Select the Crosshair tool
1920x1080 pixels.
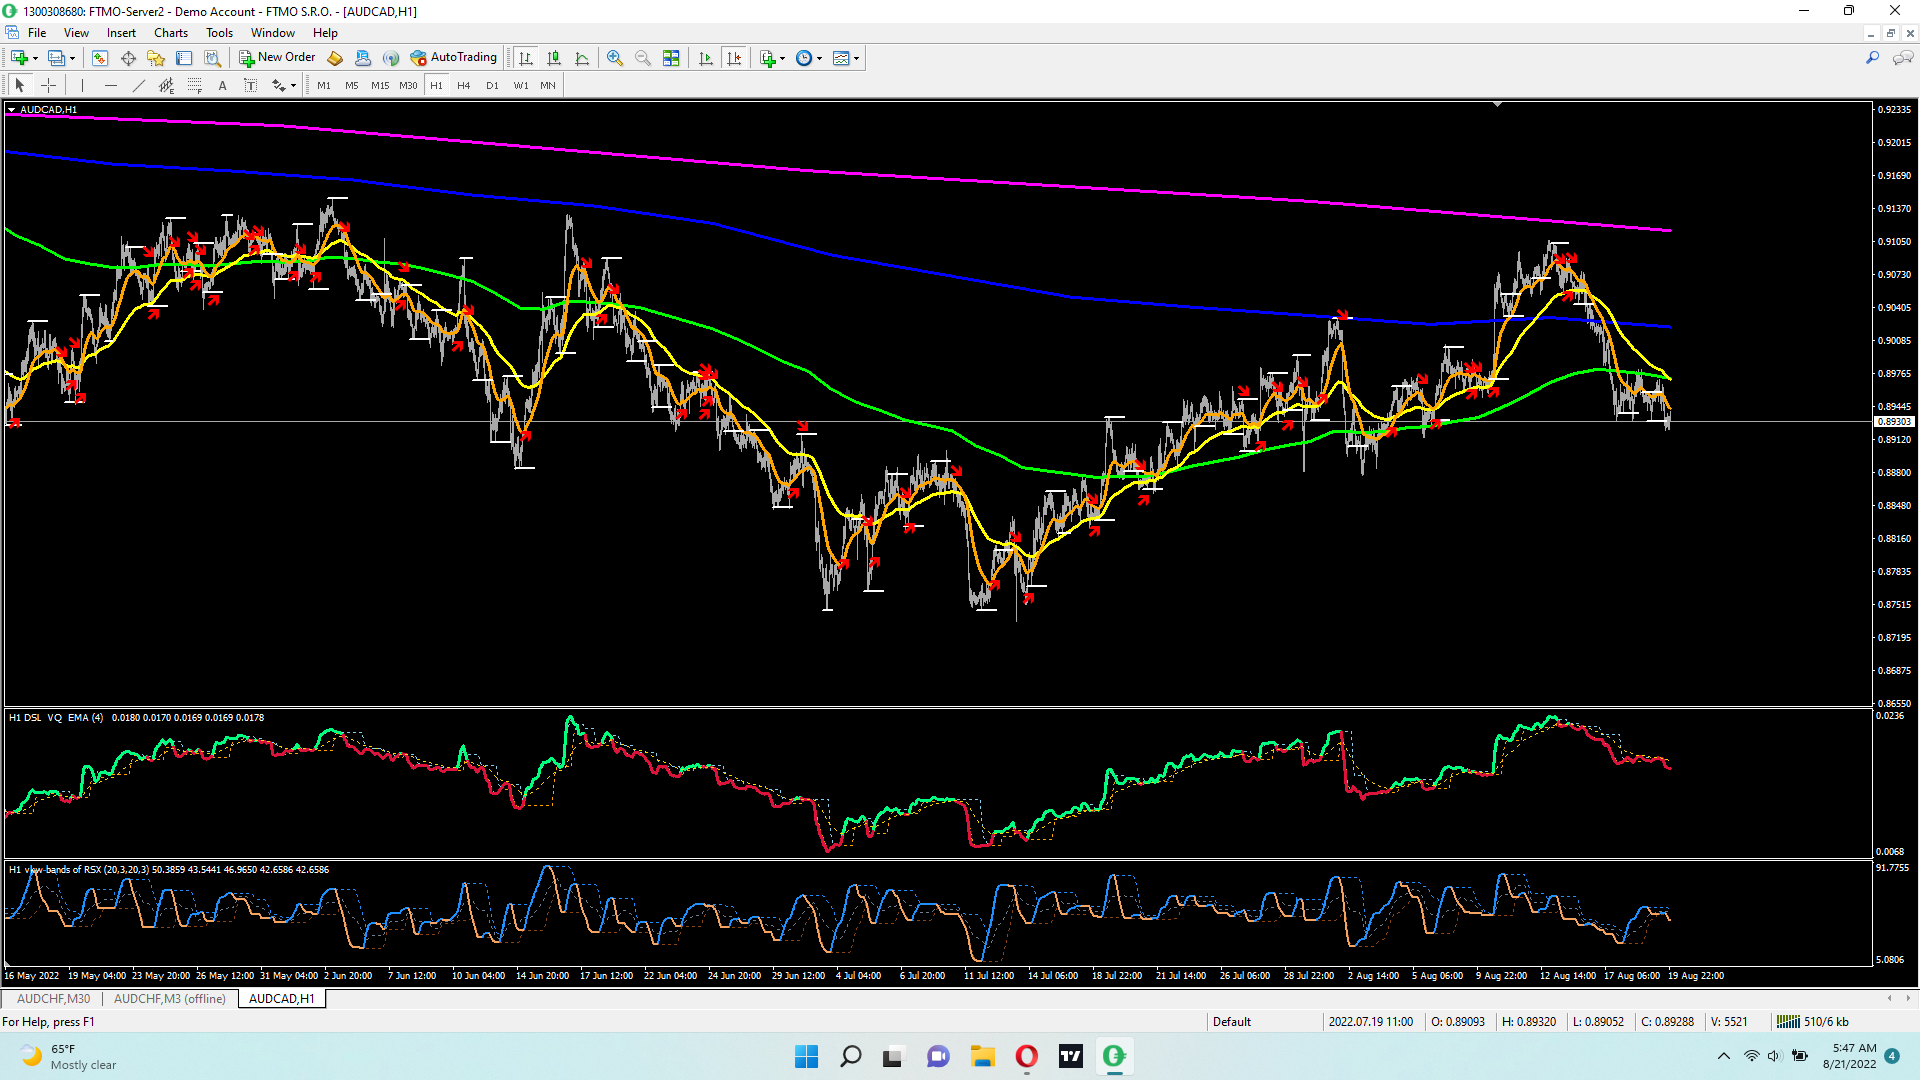click(x=48, y=85)
